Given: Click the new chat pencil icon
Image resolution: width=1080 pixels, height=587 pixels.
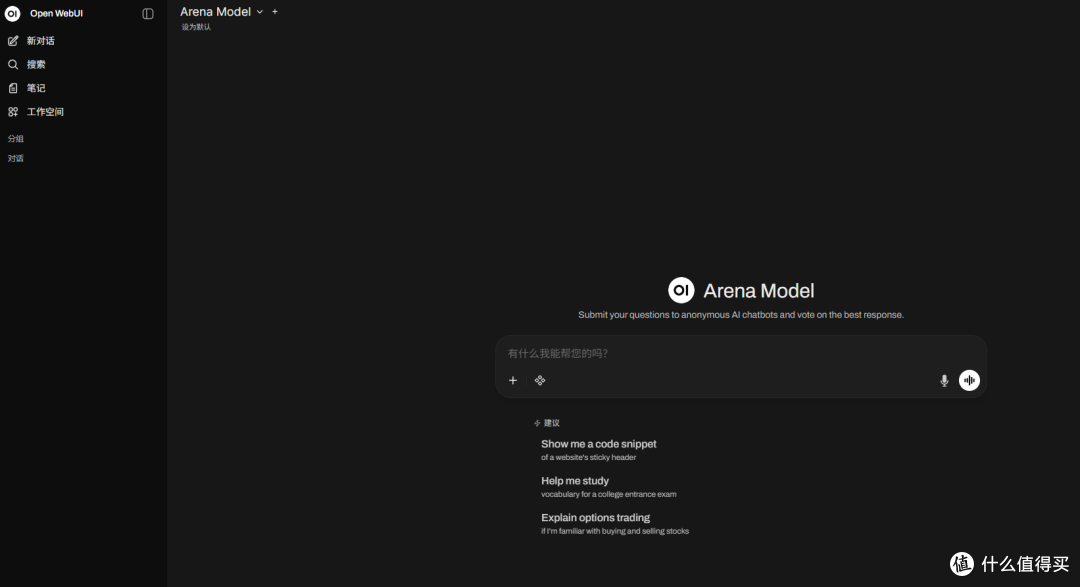Looking at the screenshot, I should pos(12,41).
